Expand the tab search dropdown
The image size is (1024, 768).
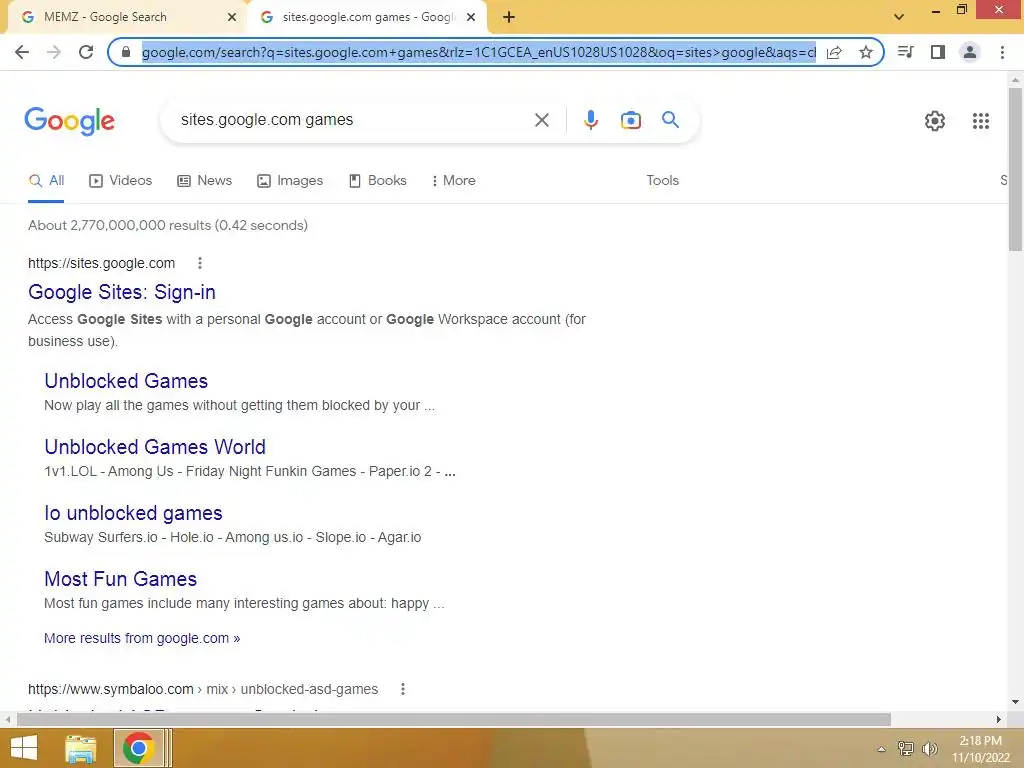click(x=899, y=17)
